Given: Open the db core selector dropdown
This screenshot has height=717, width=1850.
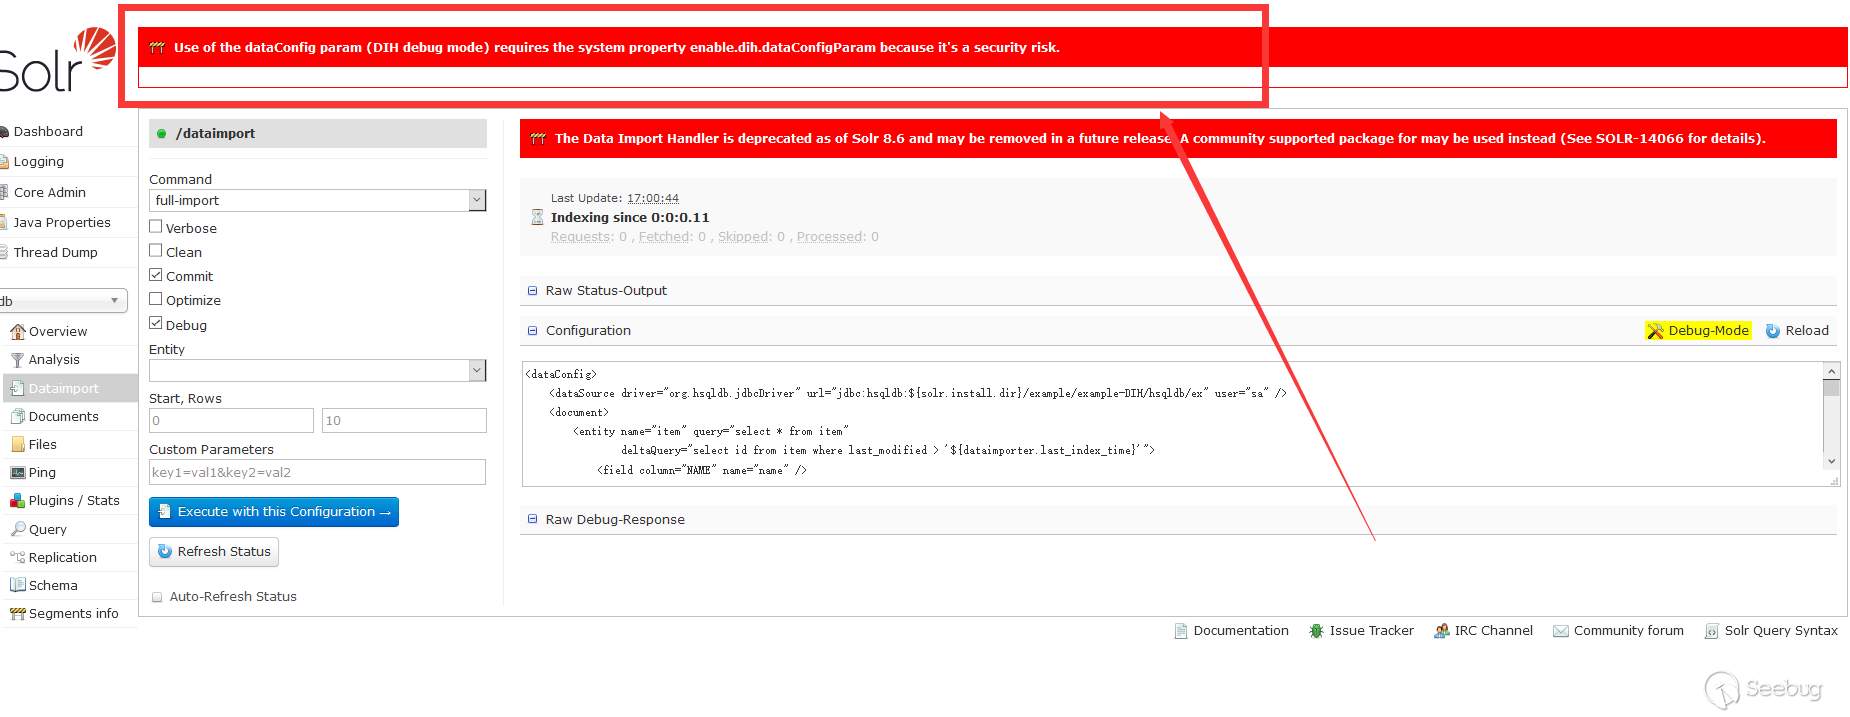Looking at the screenshot, I should click(x=62, y=301).
